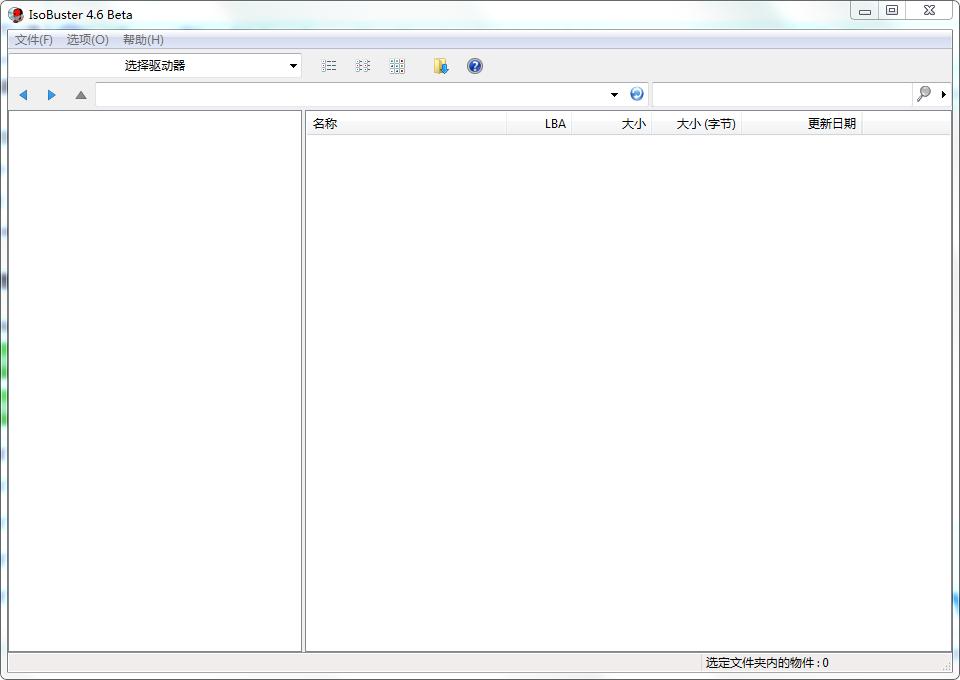
Task: Go up one folder level
Action: [x=81, y=95]
